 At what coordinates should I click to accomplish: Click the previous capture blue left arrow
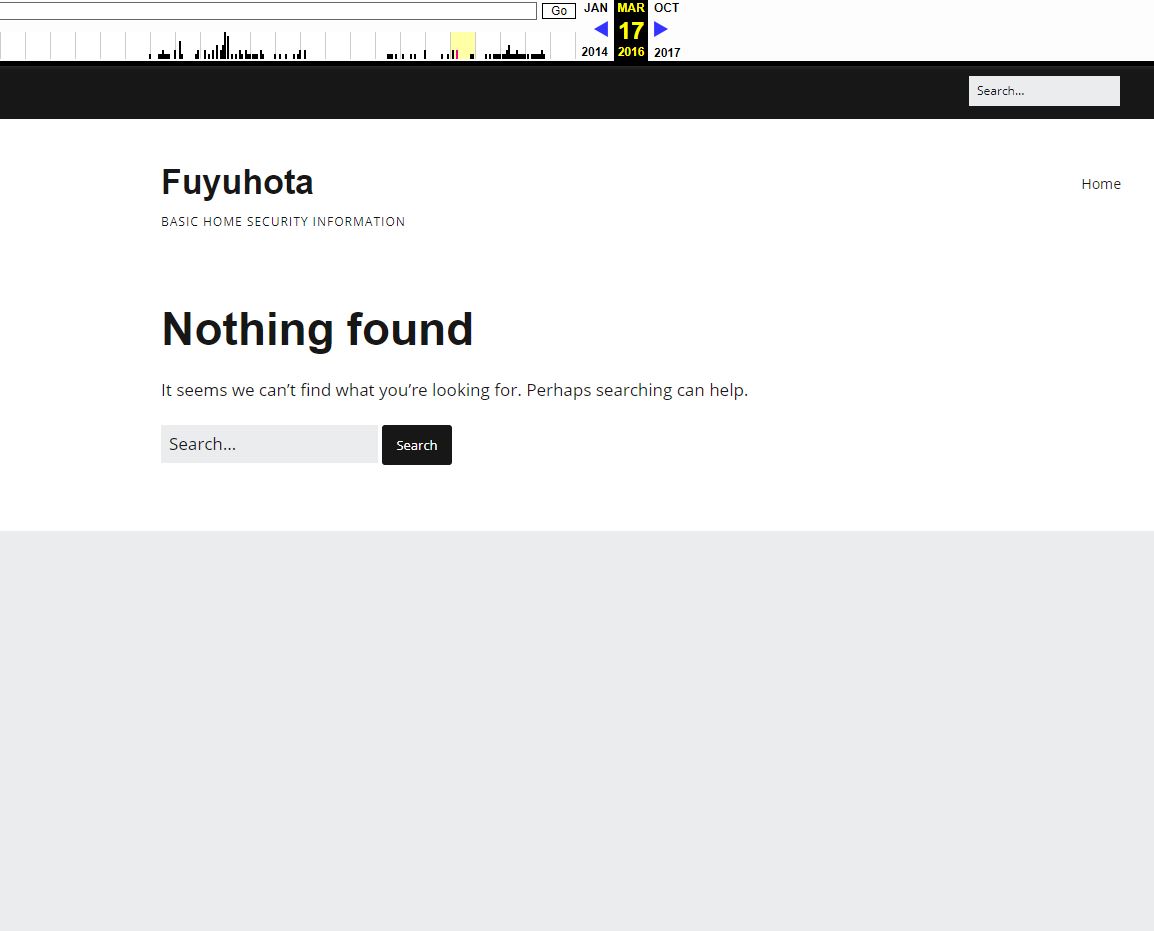[x=600, y=29]
